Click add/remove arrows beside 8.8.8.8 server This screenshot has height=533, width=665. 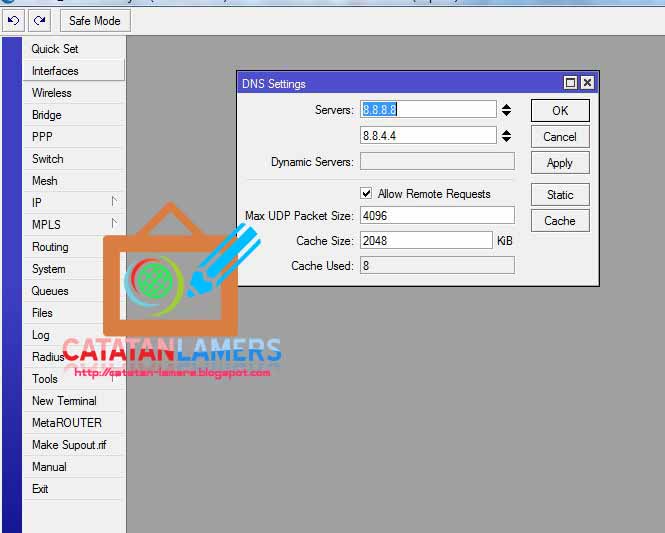tap(506, 110)
